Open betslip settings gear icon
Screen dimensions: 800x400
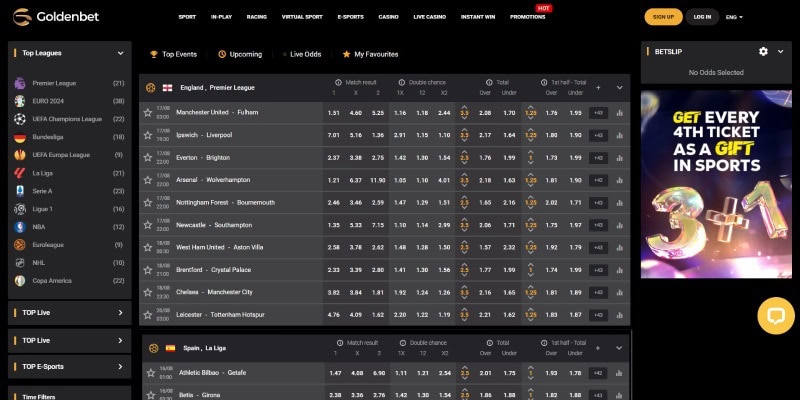pos(763,52)
